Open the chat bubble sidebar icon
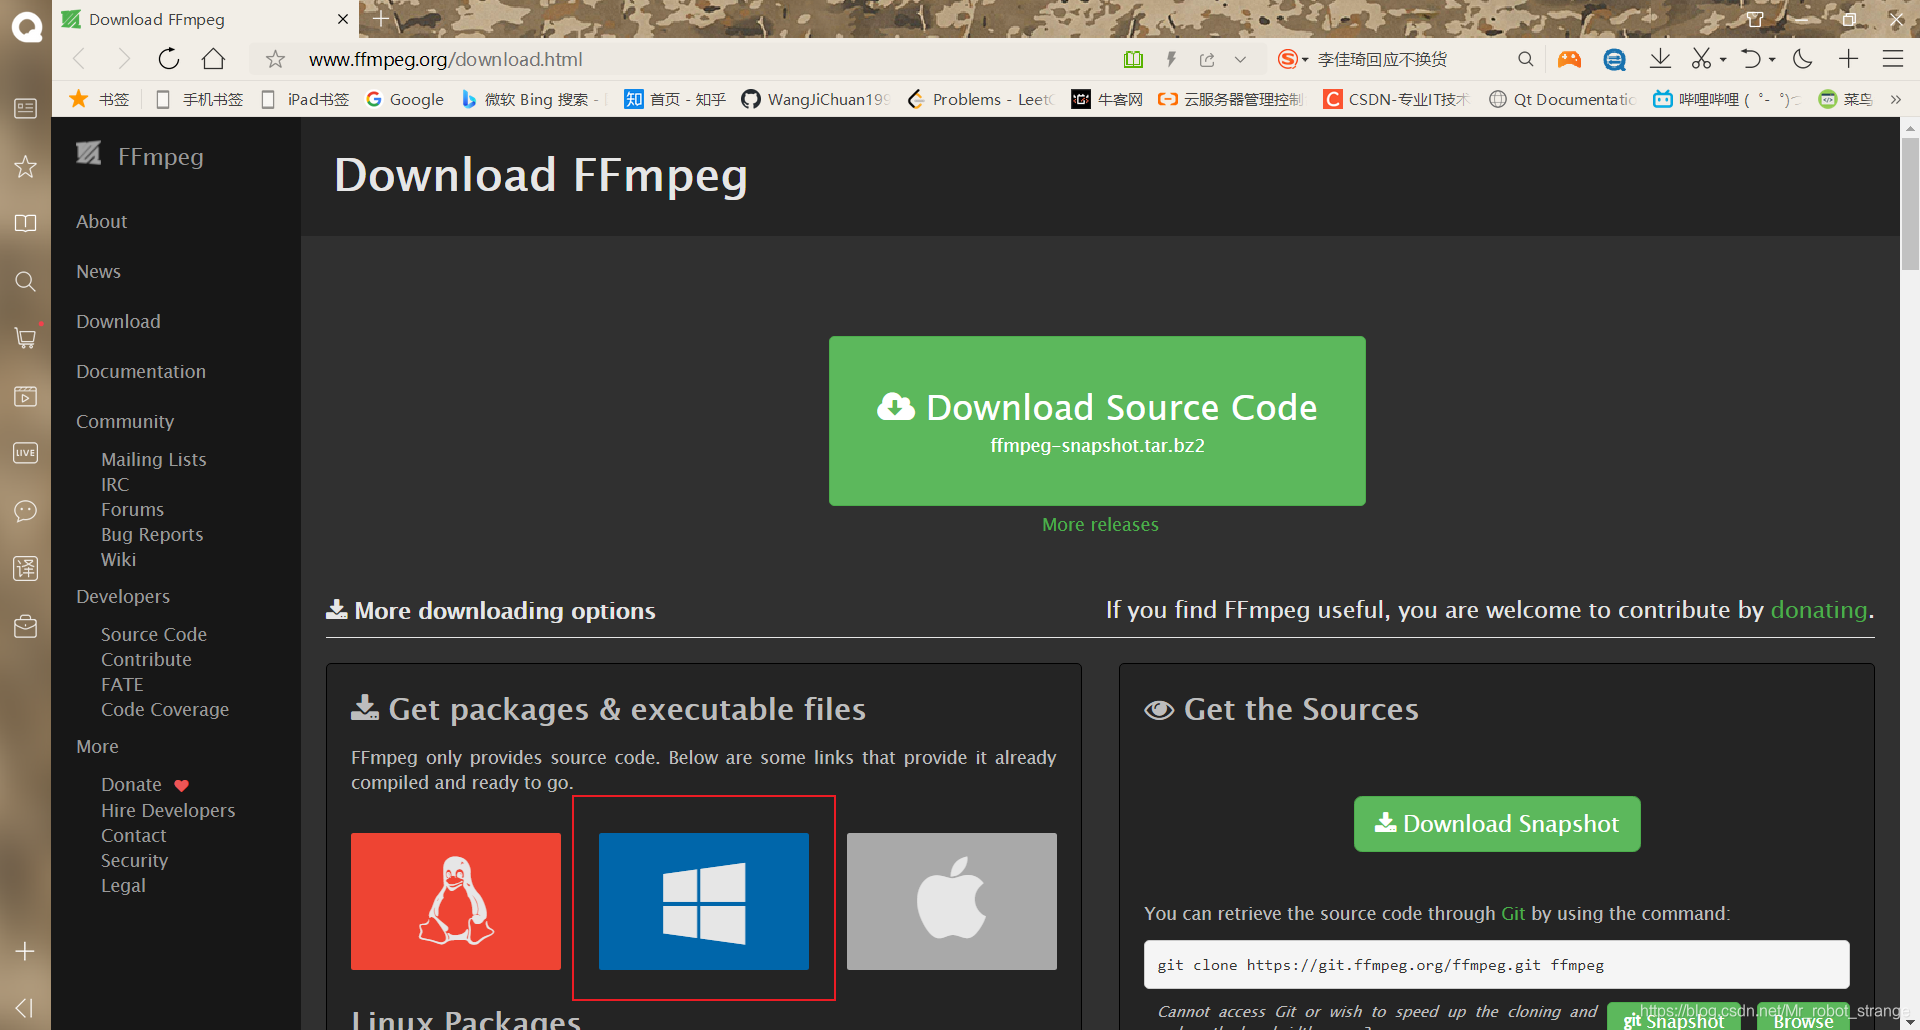 tap(25, 511)
